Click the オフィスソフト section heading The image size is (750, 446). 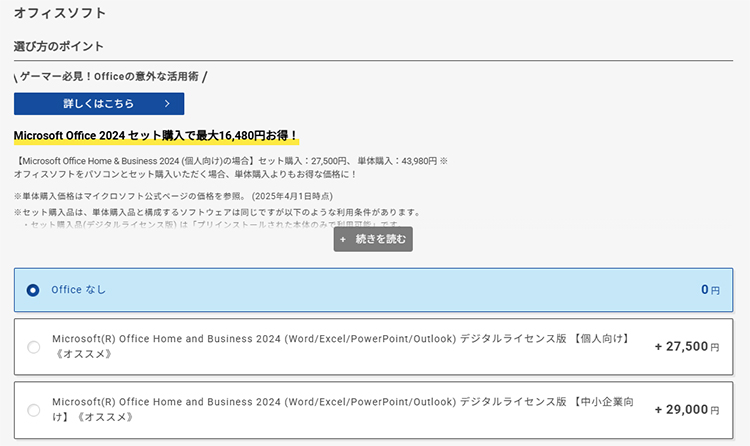coord(60,14)
